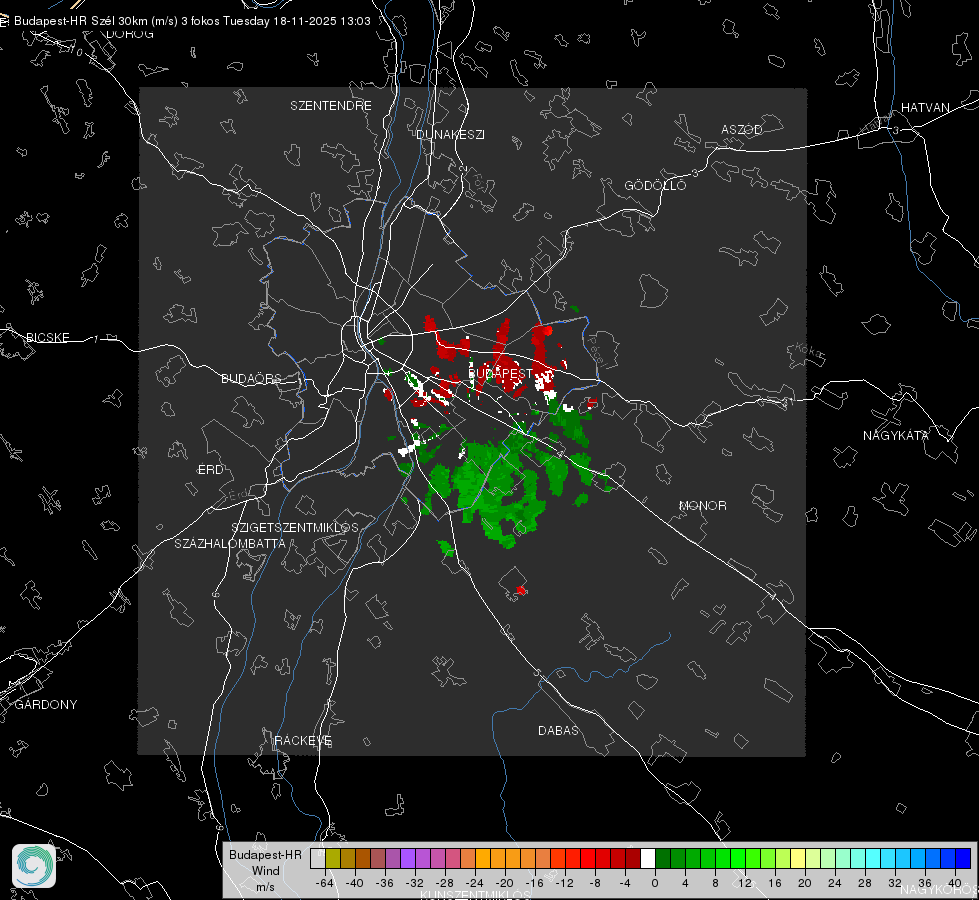The image size is (979, 900).
Task: Click the 20 legend scale value
Action: 804,883
